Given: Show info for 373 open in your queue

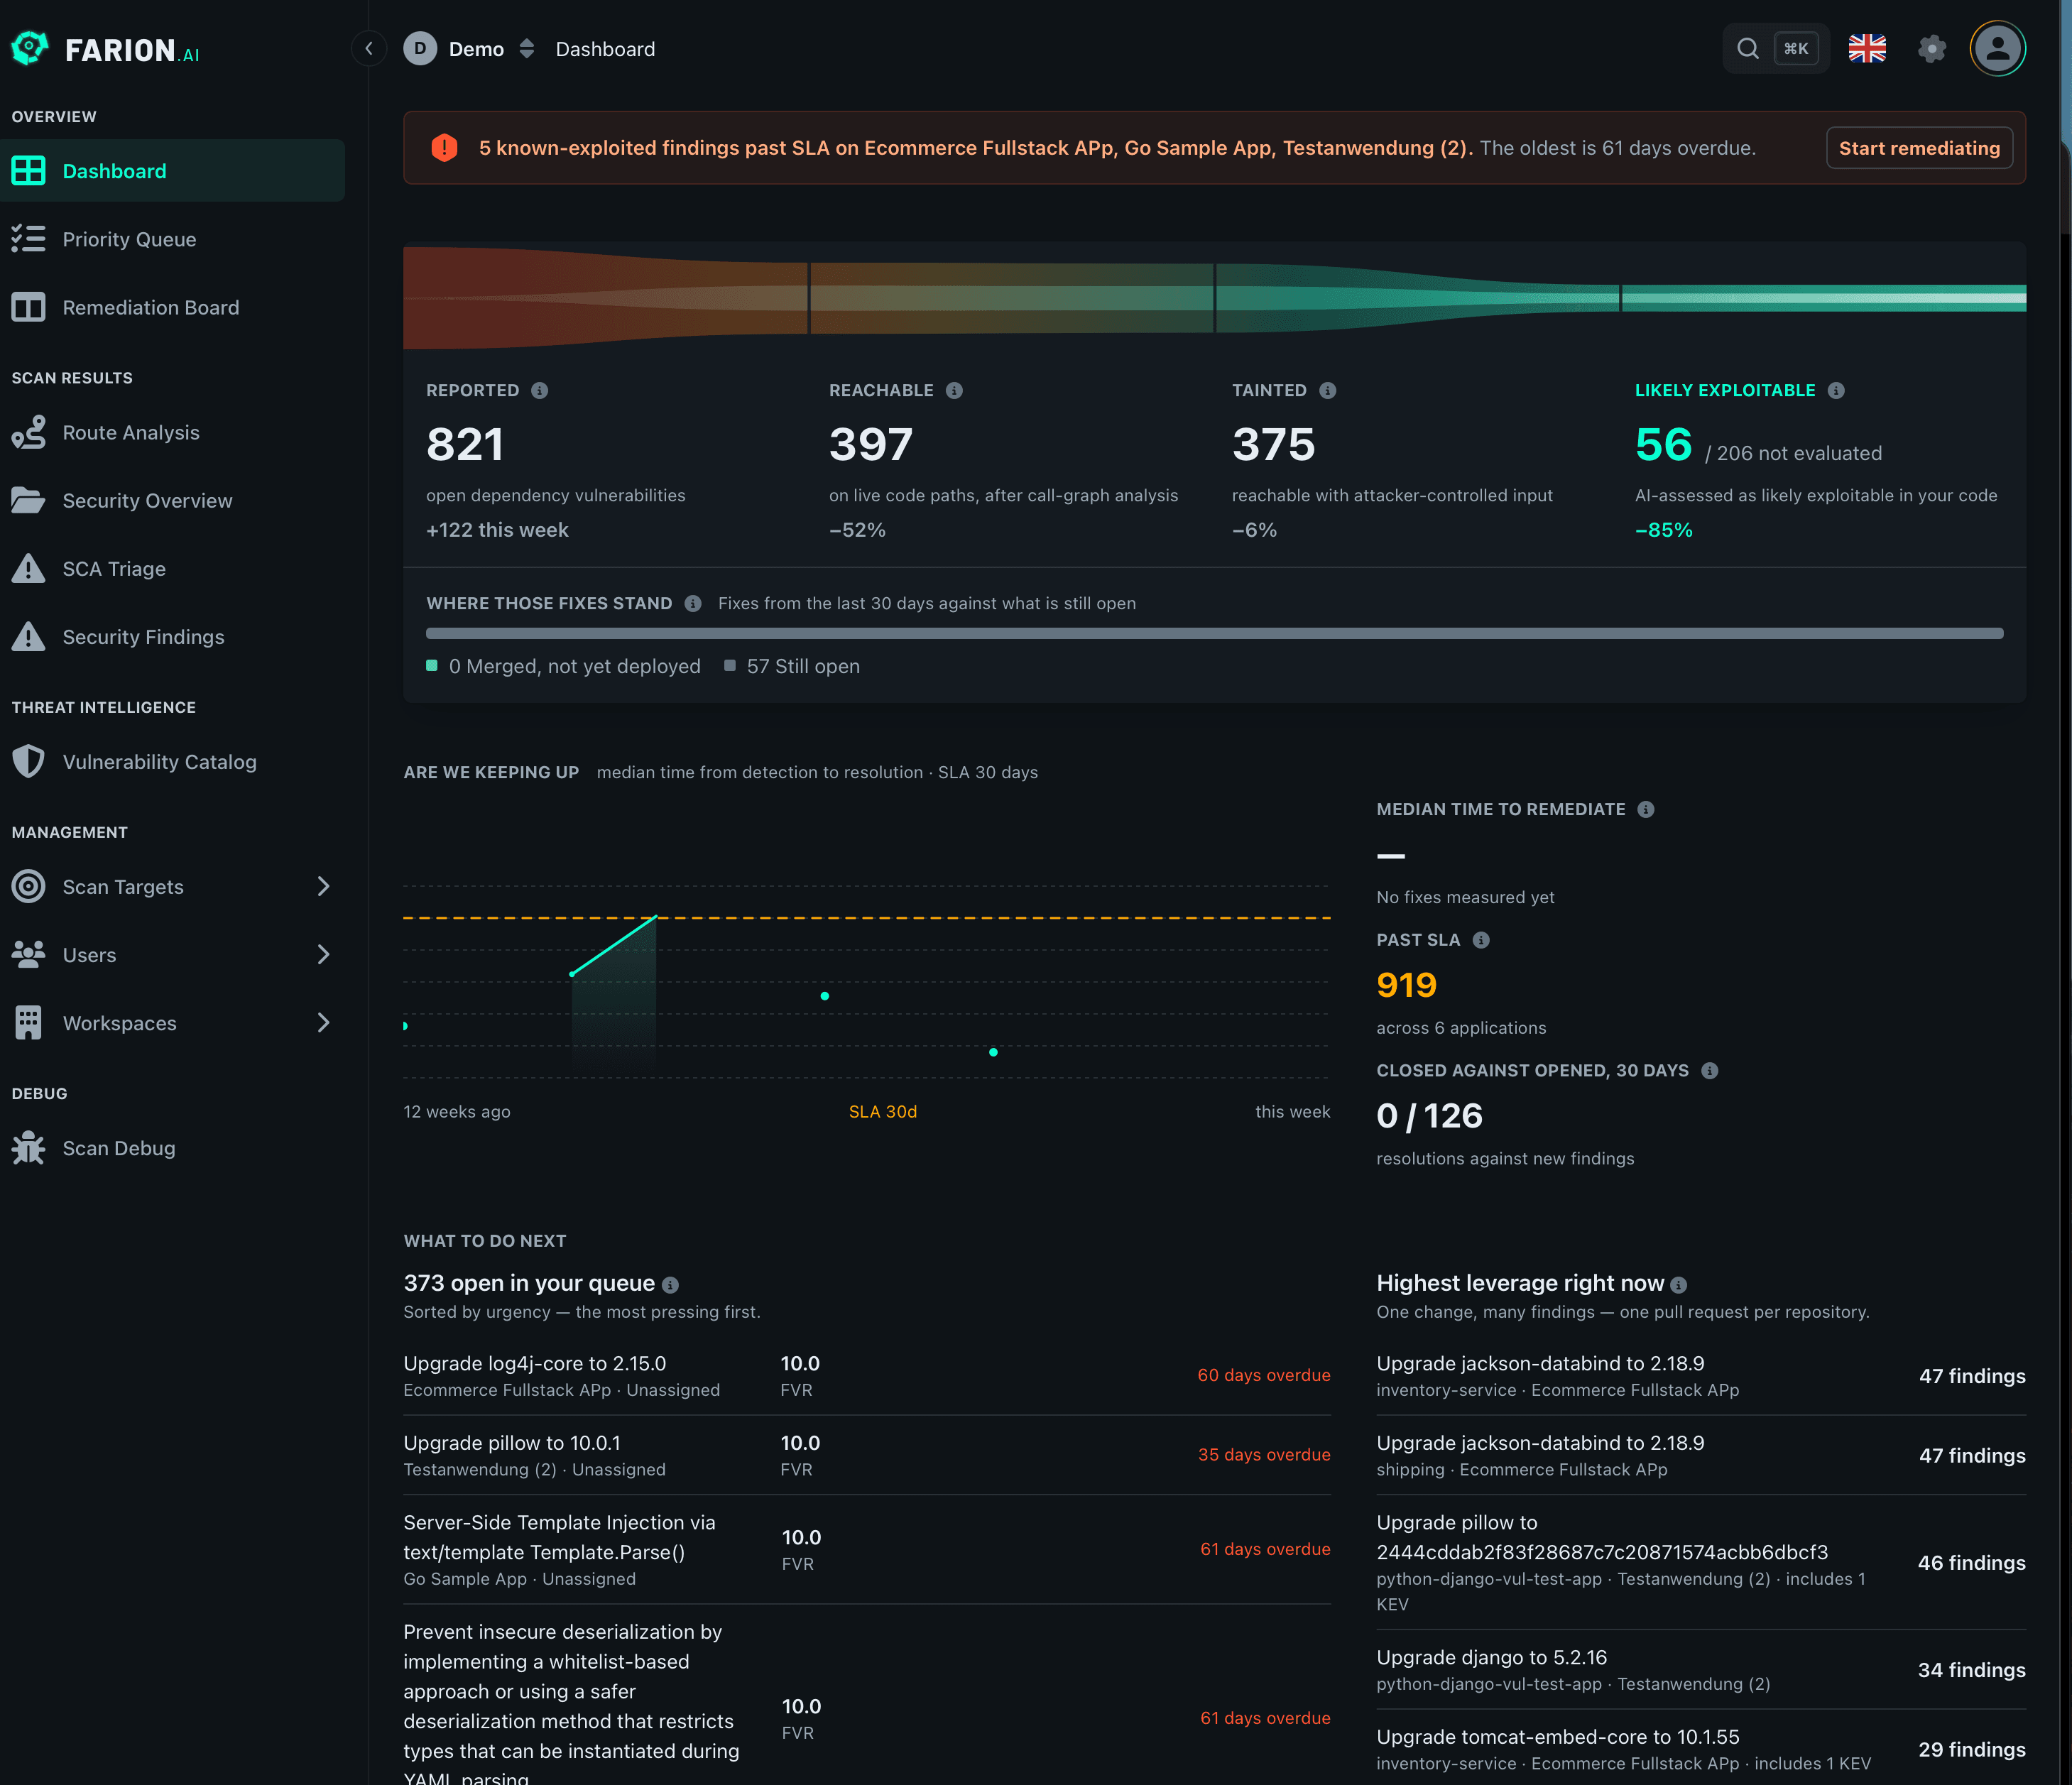Looking at the screenshot, I should click(671, 1285).
